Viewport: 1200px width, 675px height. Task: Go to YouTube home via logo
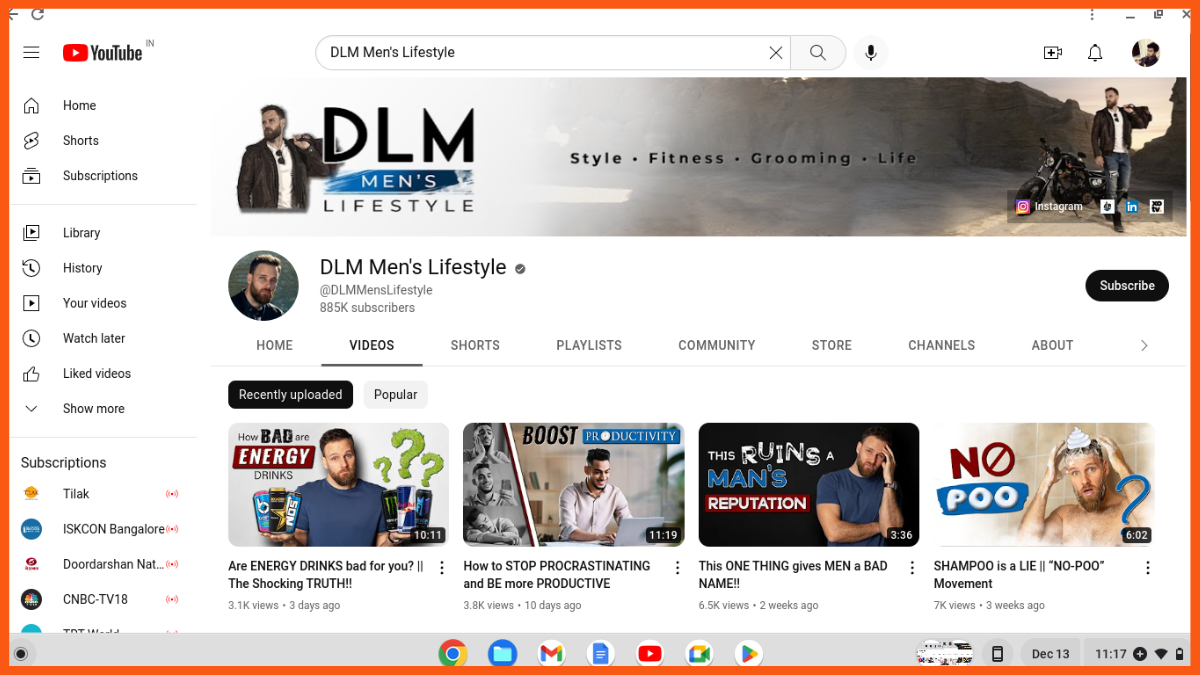point(103,52)
